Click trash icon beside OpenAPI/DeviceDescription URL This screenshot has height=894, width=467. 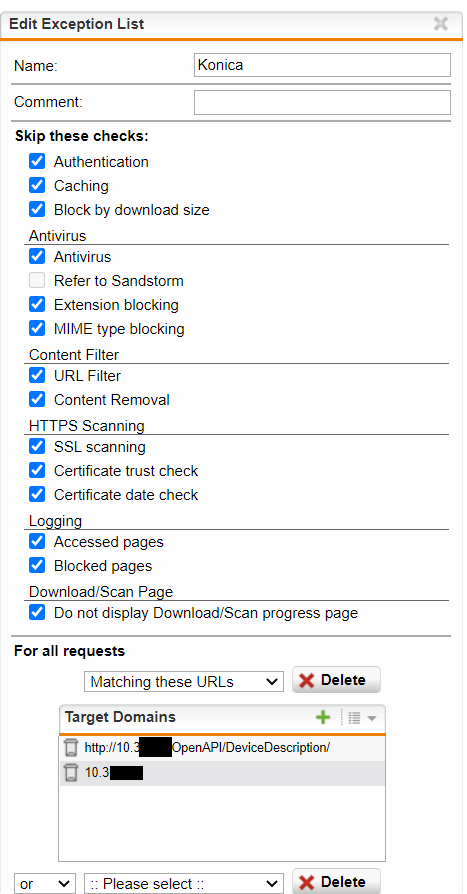71,747
